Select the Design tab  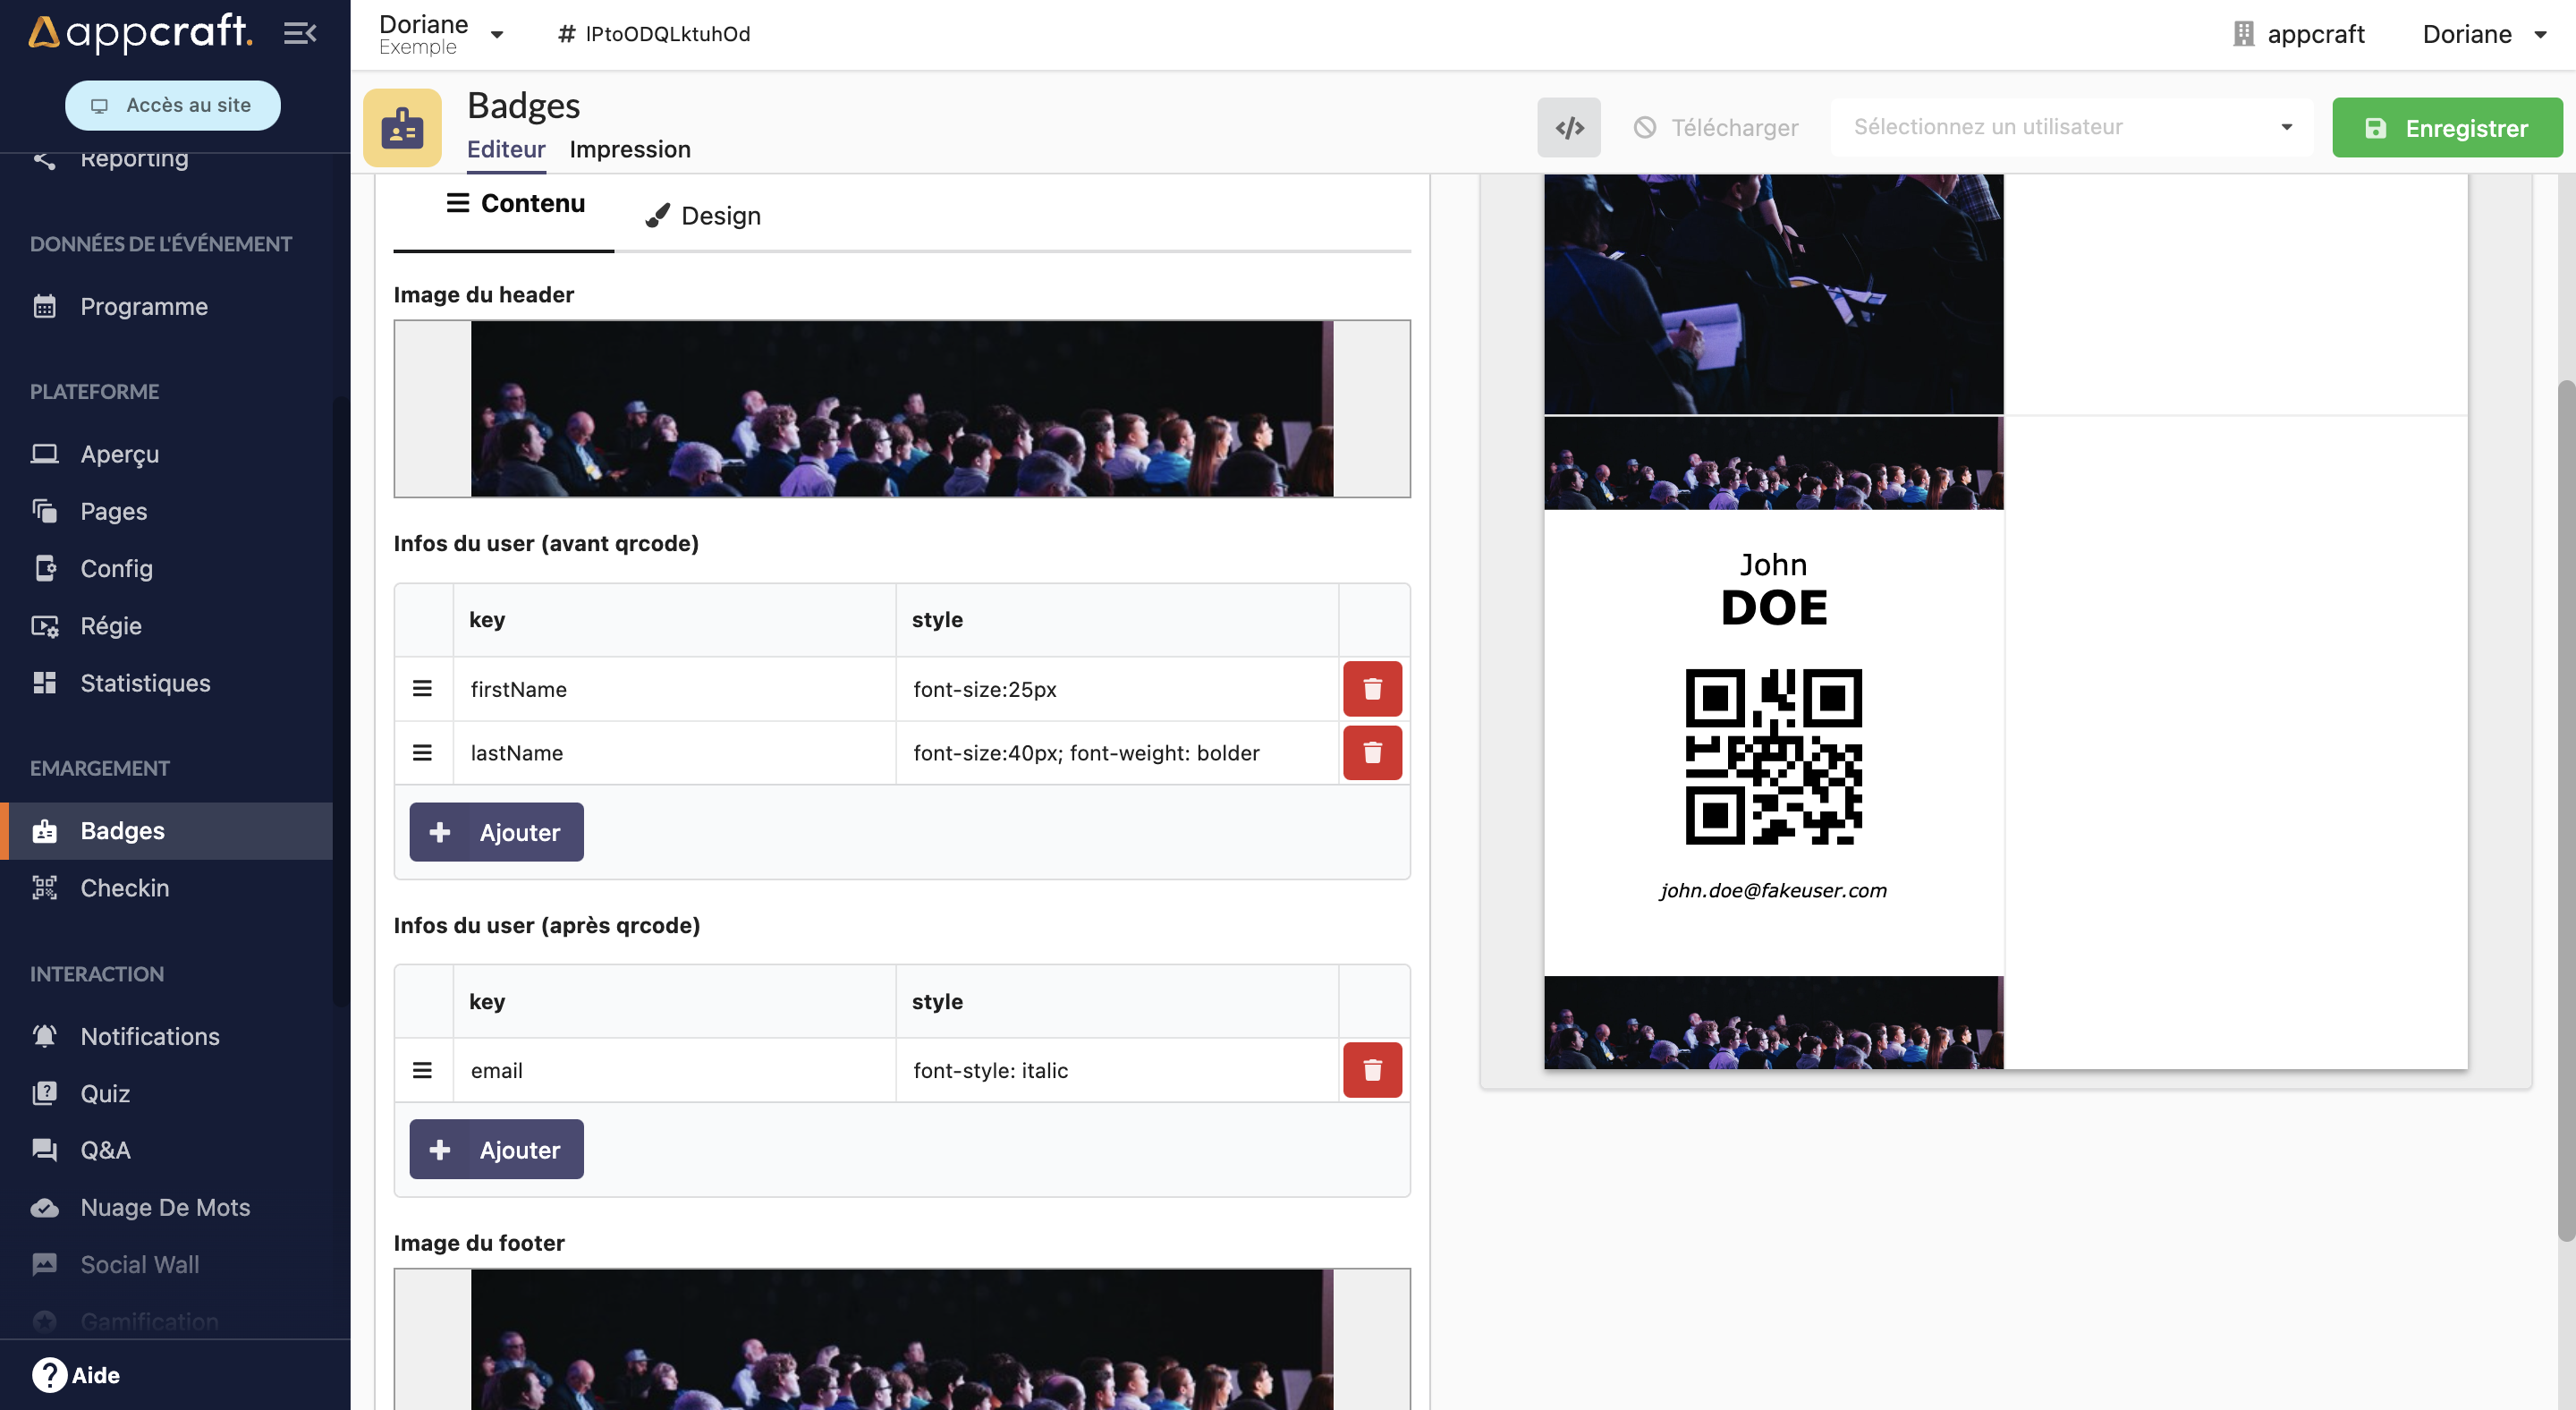(704, 216)
